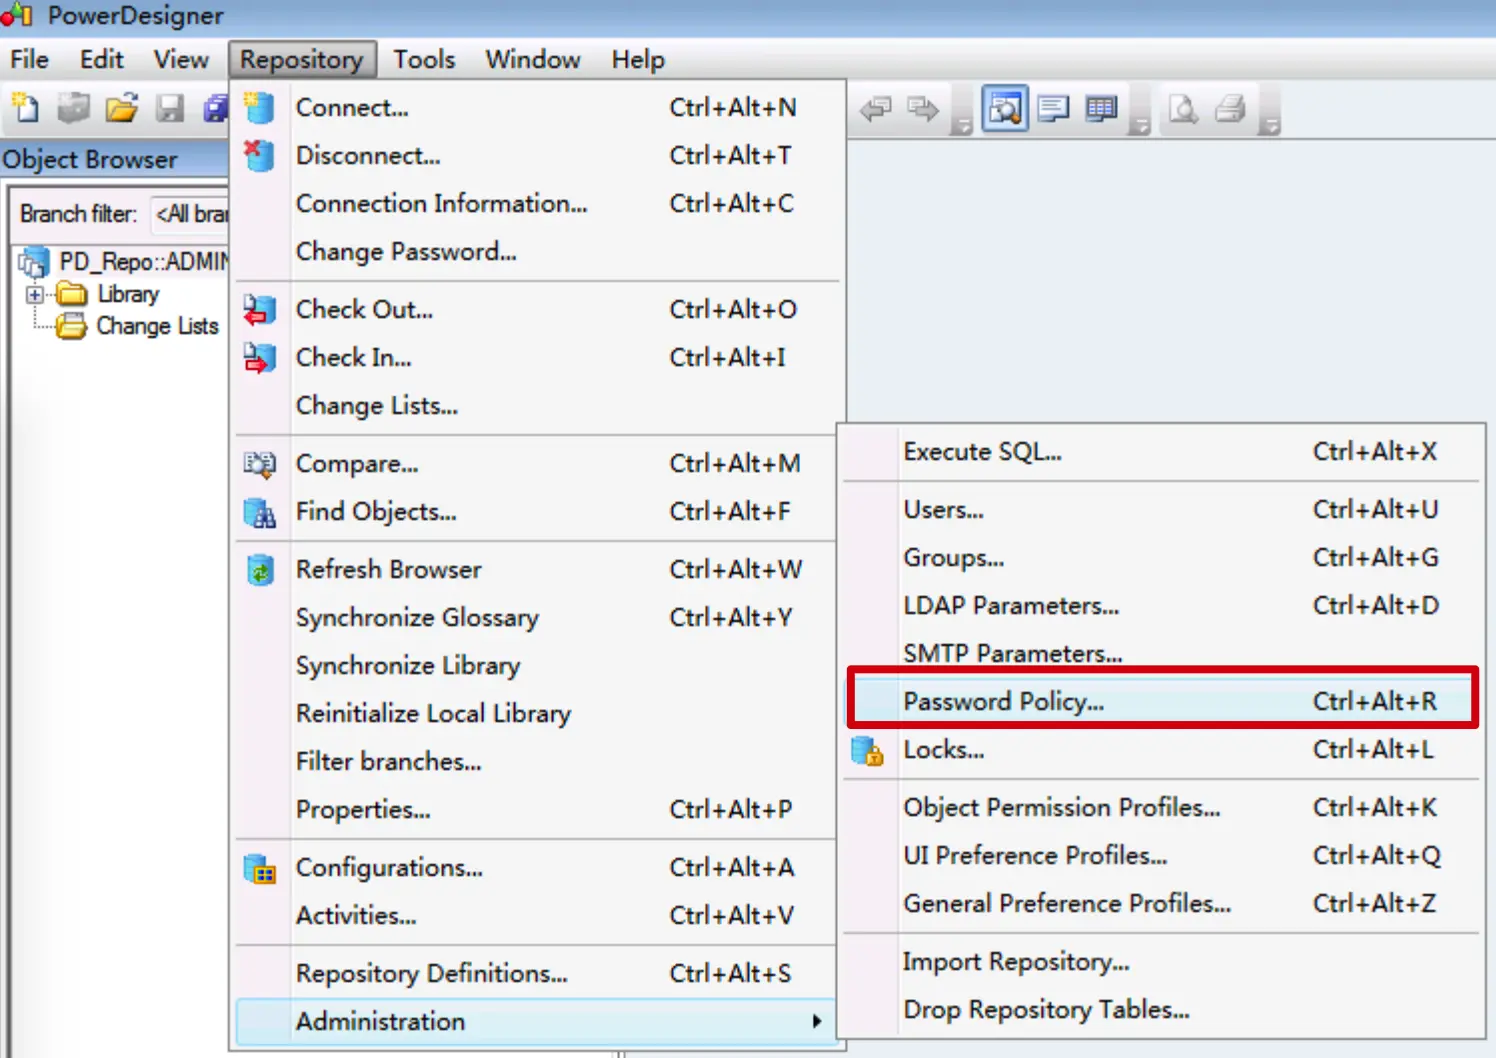Choose Change Lists... in Repository menu

pyautogui.click(x=537, y=406)
